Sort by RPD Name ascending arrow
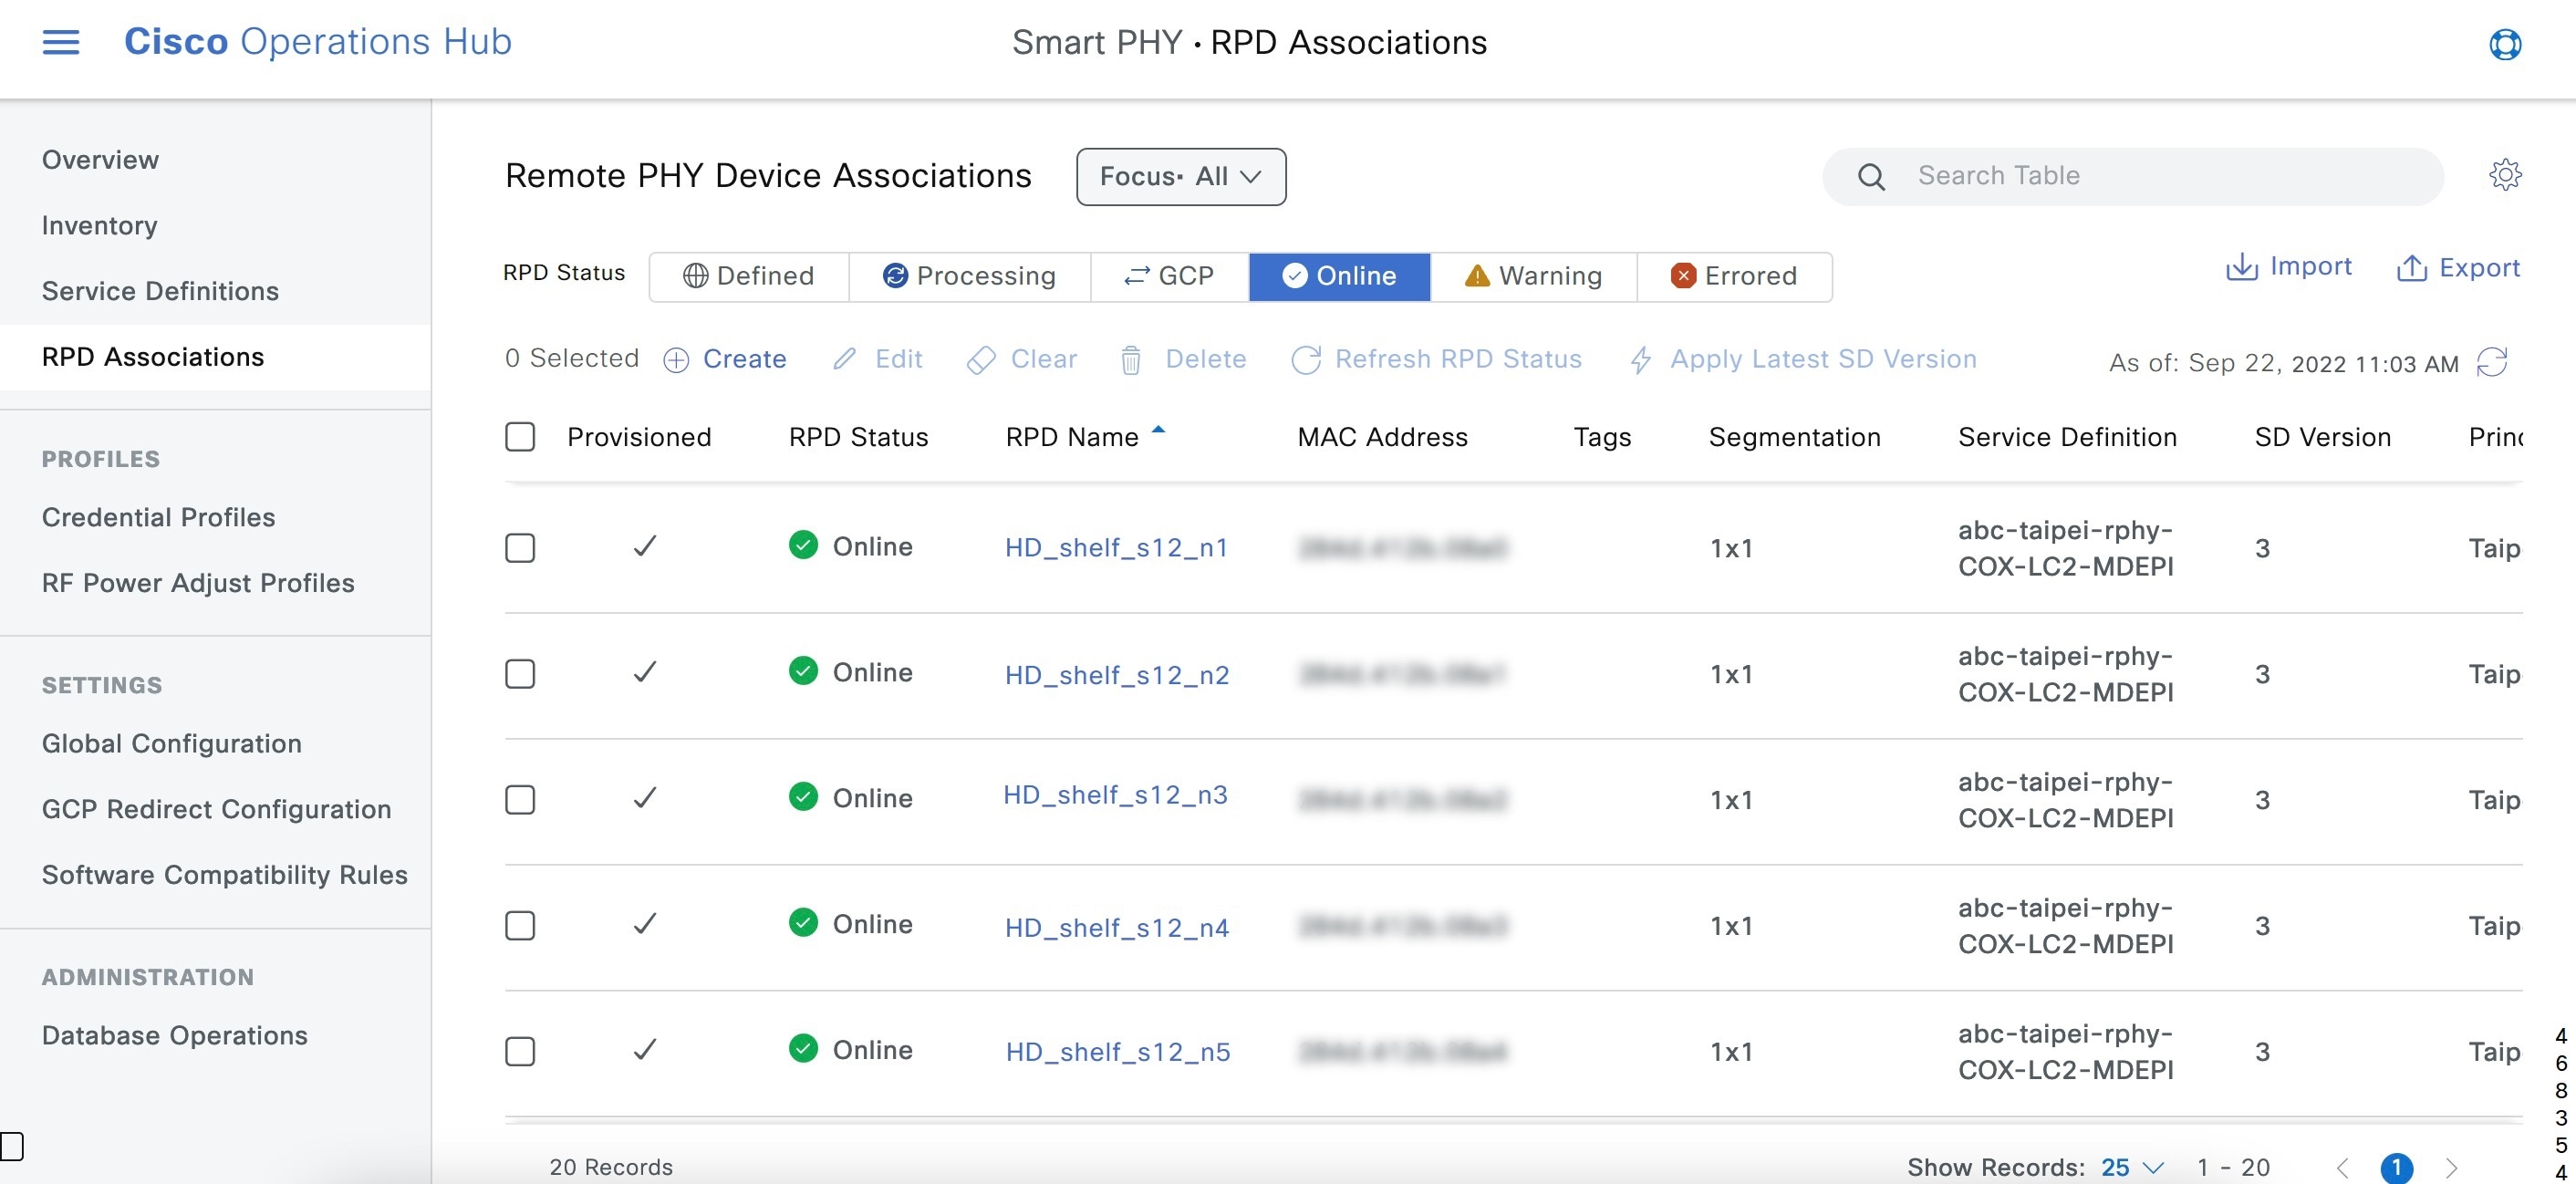 coord(1158,430)
